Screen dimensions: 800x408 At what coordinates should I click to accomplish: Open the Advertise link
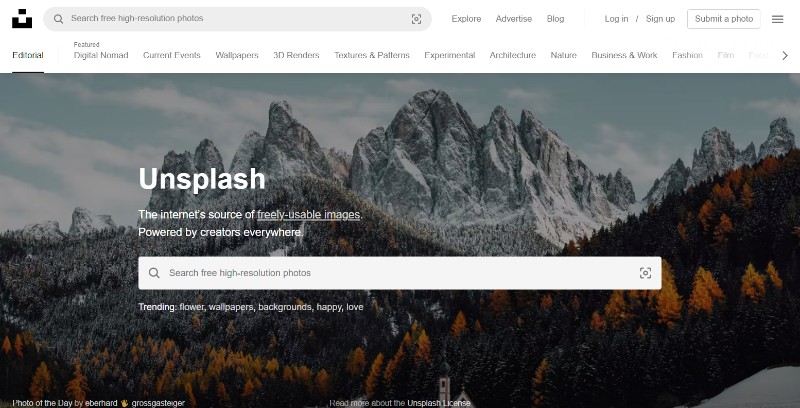tap(513, 19)
